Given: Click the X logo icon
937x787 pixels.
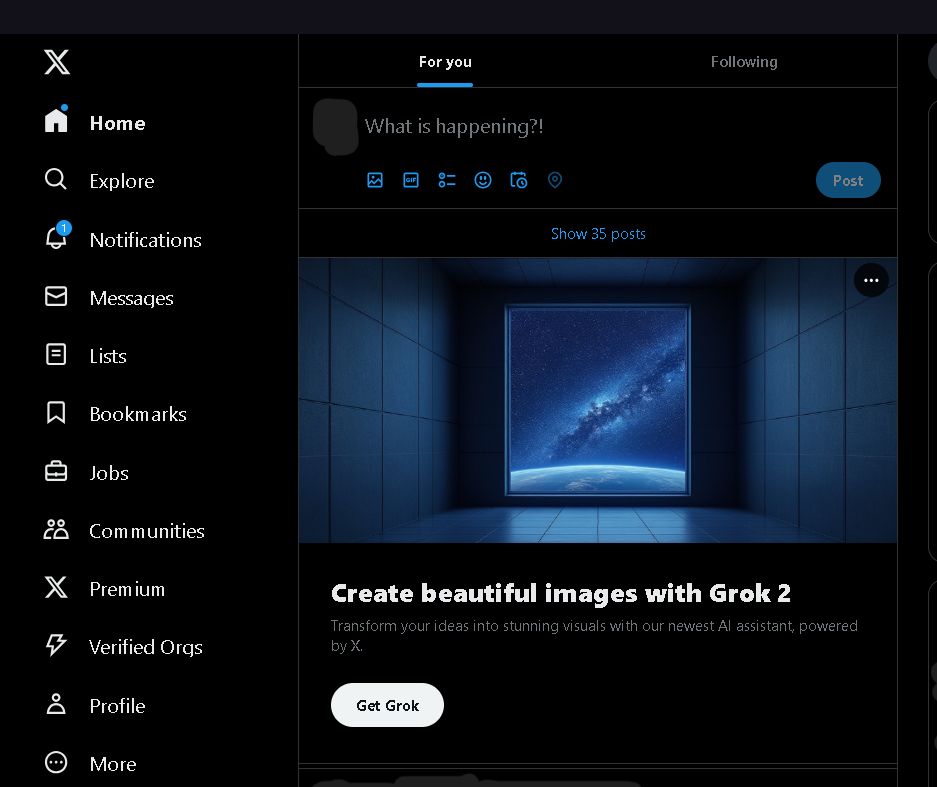Looking at the screenshot, I should [57, 61].
